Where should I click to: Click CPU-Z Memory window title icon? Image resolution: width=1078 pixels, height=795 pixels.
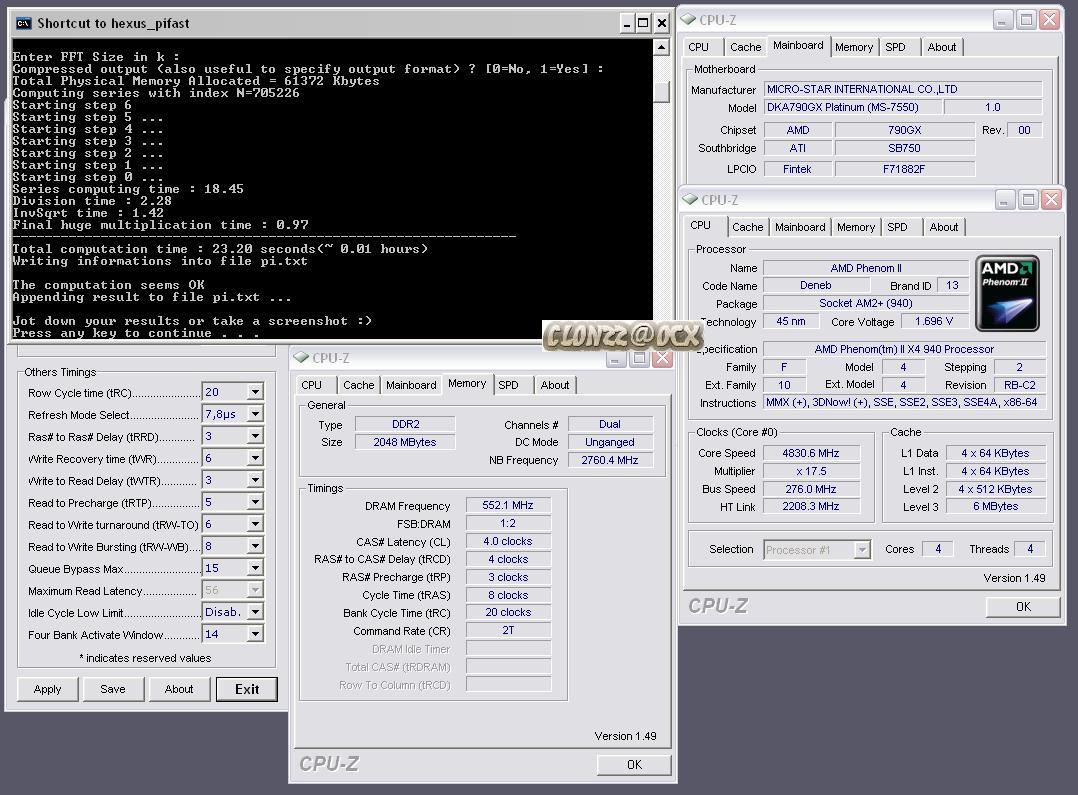coord(301,358)
